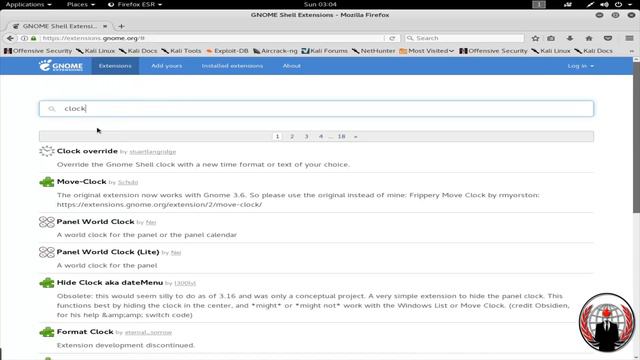
Task: Click the Firefox Search box
Action: (x=464, y=38)
